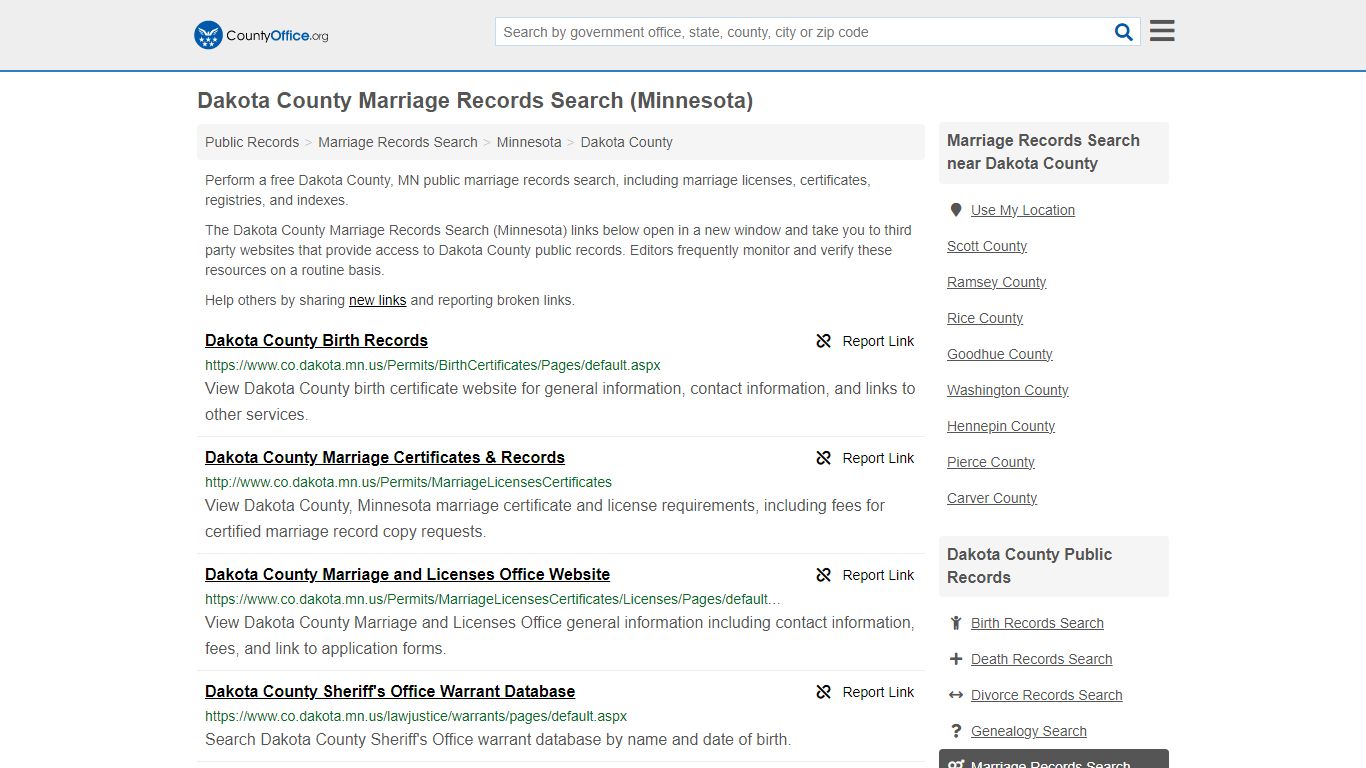Click the location pin icon by Use My Location
This screenshot has width=1366, height=768.
(x=956, y=210)
